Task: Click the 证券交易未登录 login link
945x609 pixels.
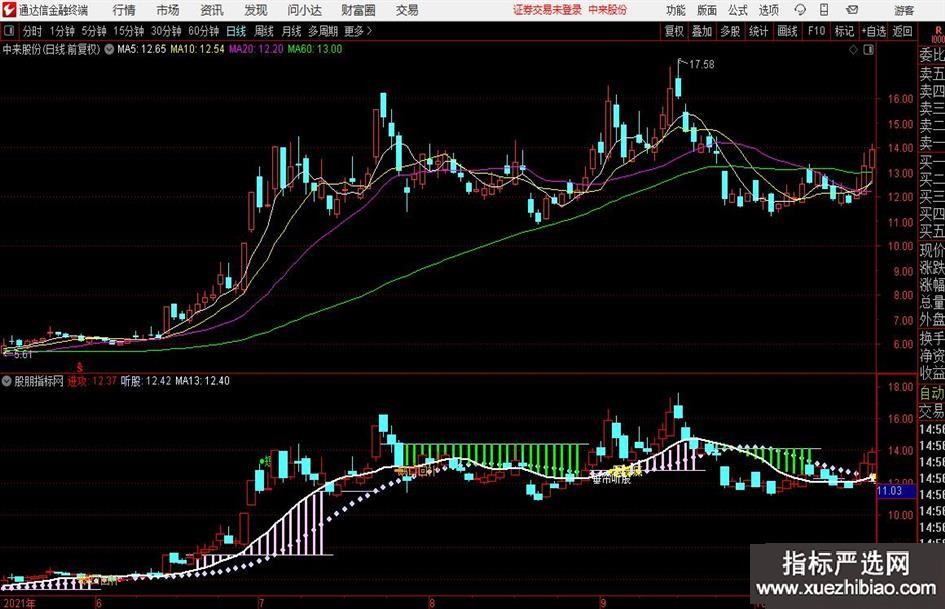Action: [547, 10]
